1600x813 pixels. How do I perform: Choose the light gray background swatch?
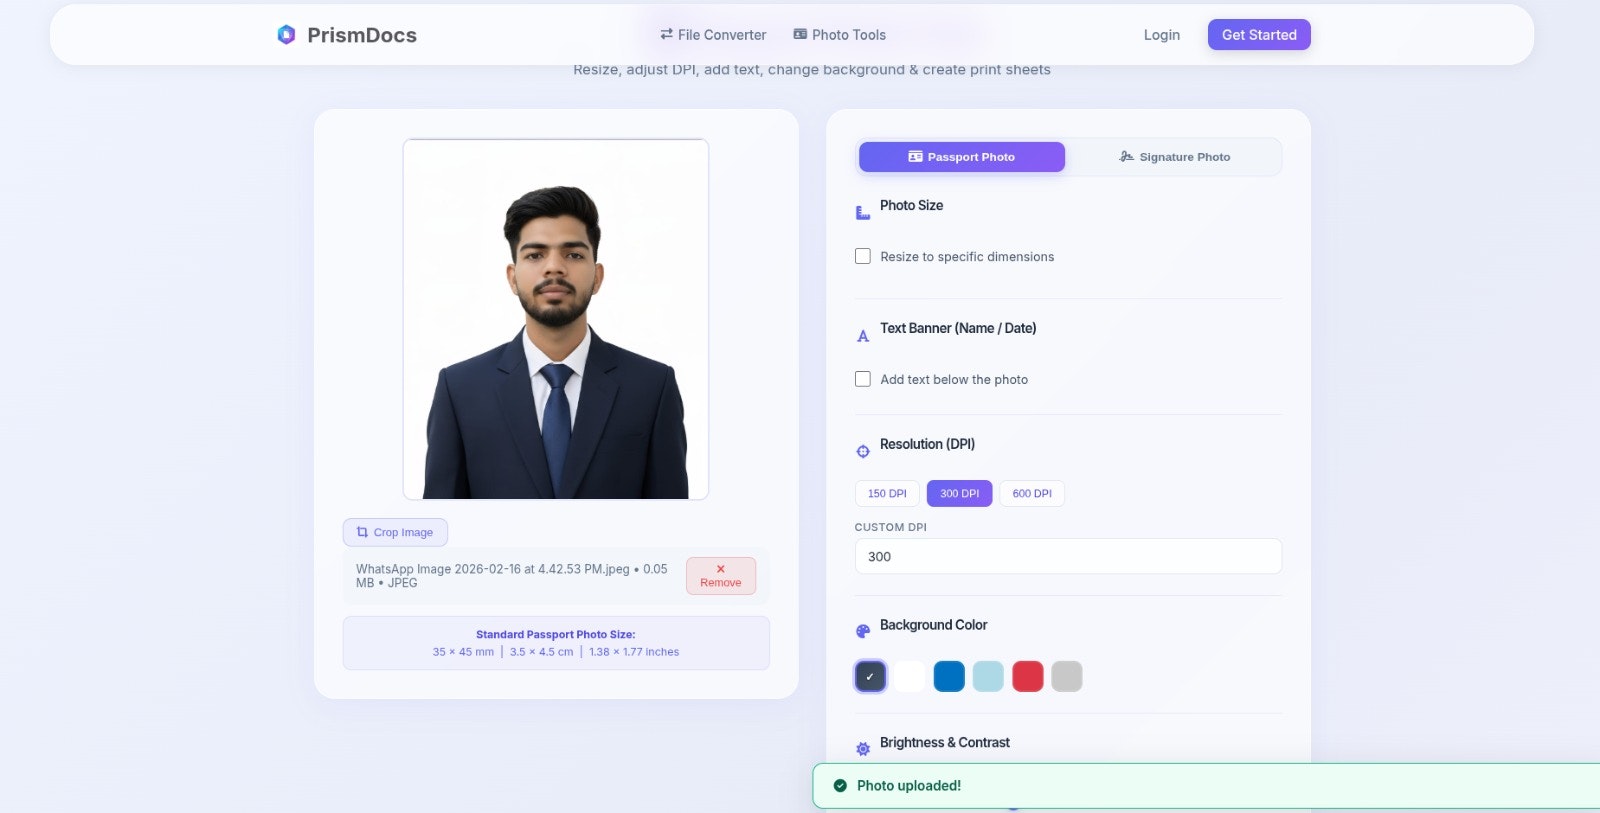pos(1067,677)
